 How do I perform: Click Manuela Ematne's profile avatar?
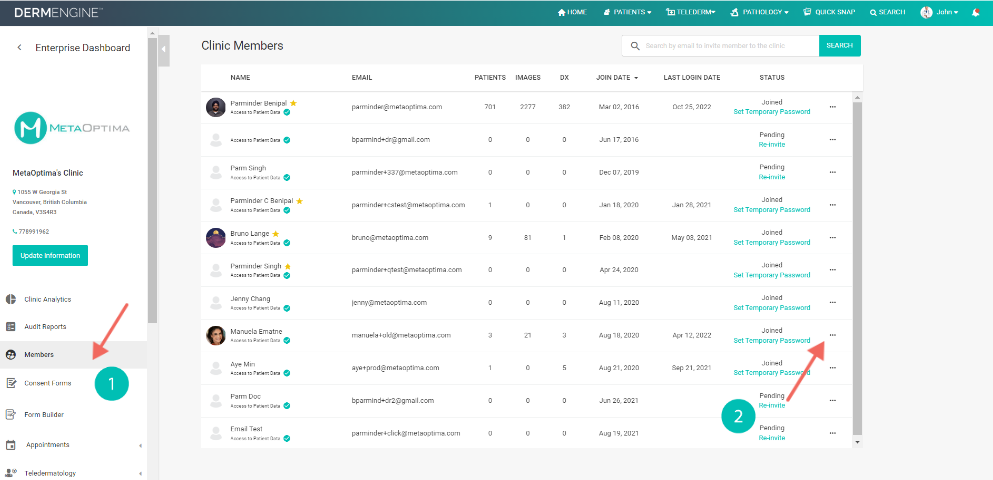215,335
